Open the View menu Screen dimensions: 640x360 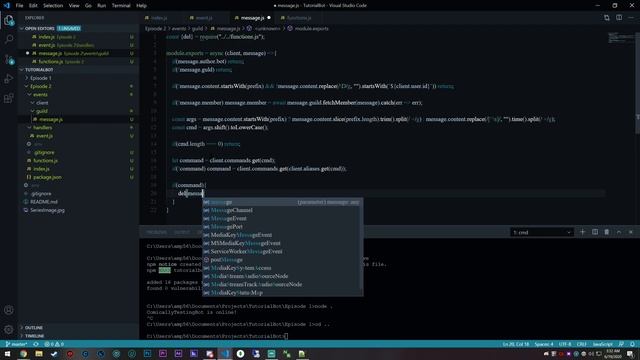[74, 6]
